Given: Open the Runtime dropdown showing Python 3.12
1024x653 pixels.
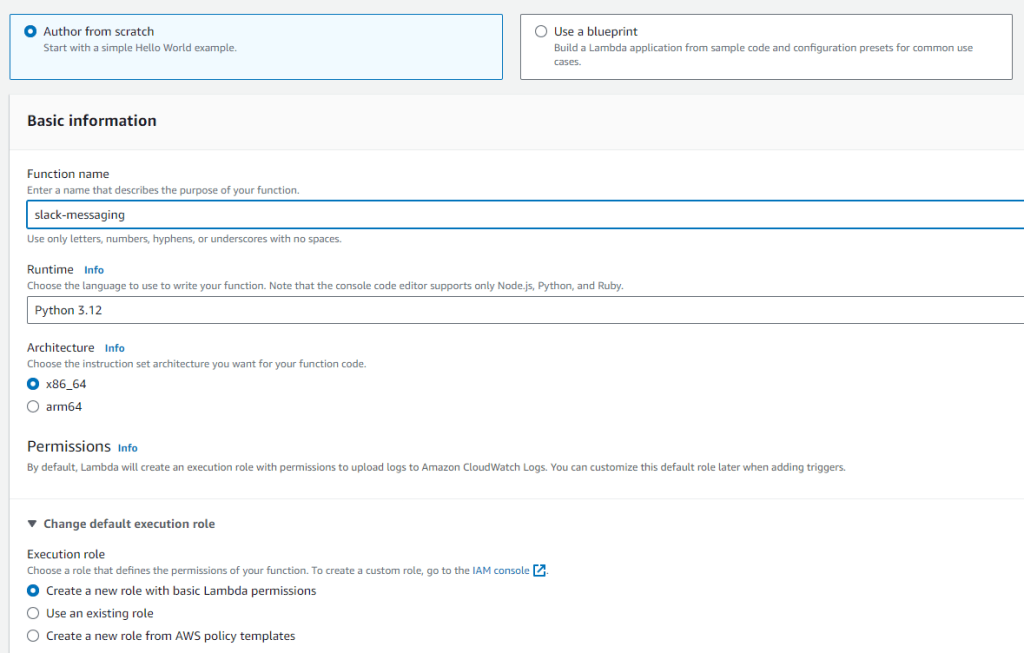Looking at the screenshot, I should [x=520, y=310].
